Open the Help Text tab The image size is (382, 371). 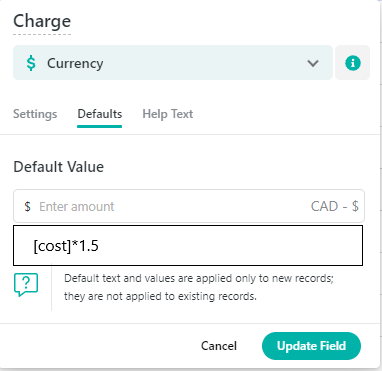pyautogui.click(x=168, y=114)
